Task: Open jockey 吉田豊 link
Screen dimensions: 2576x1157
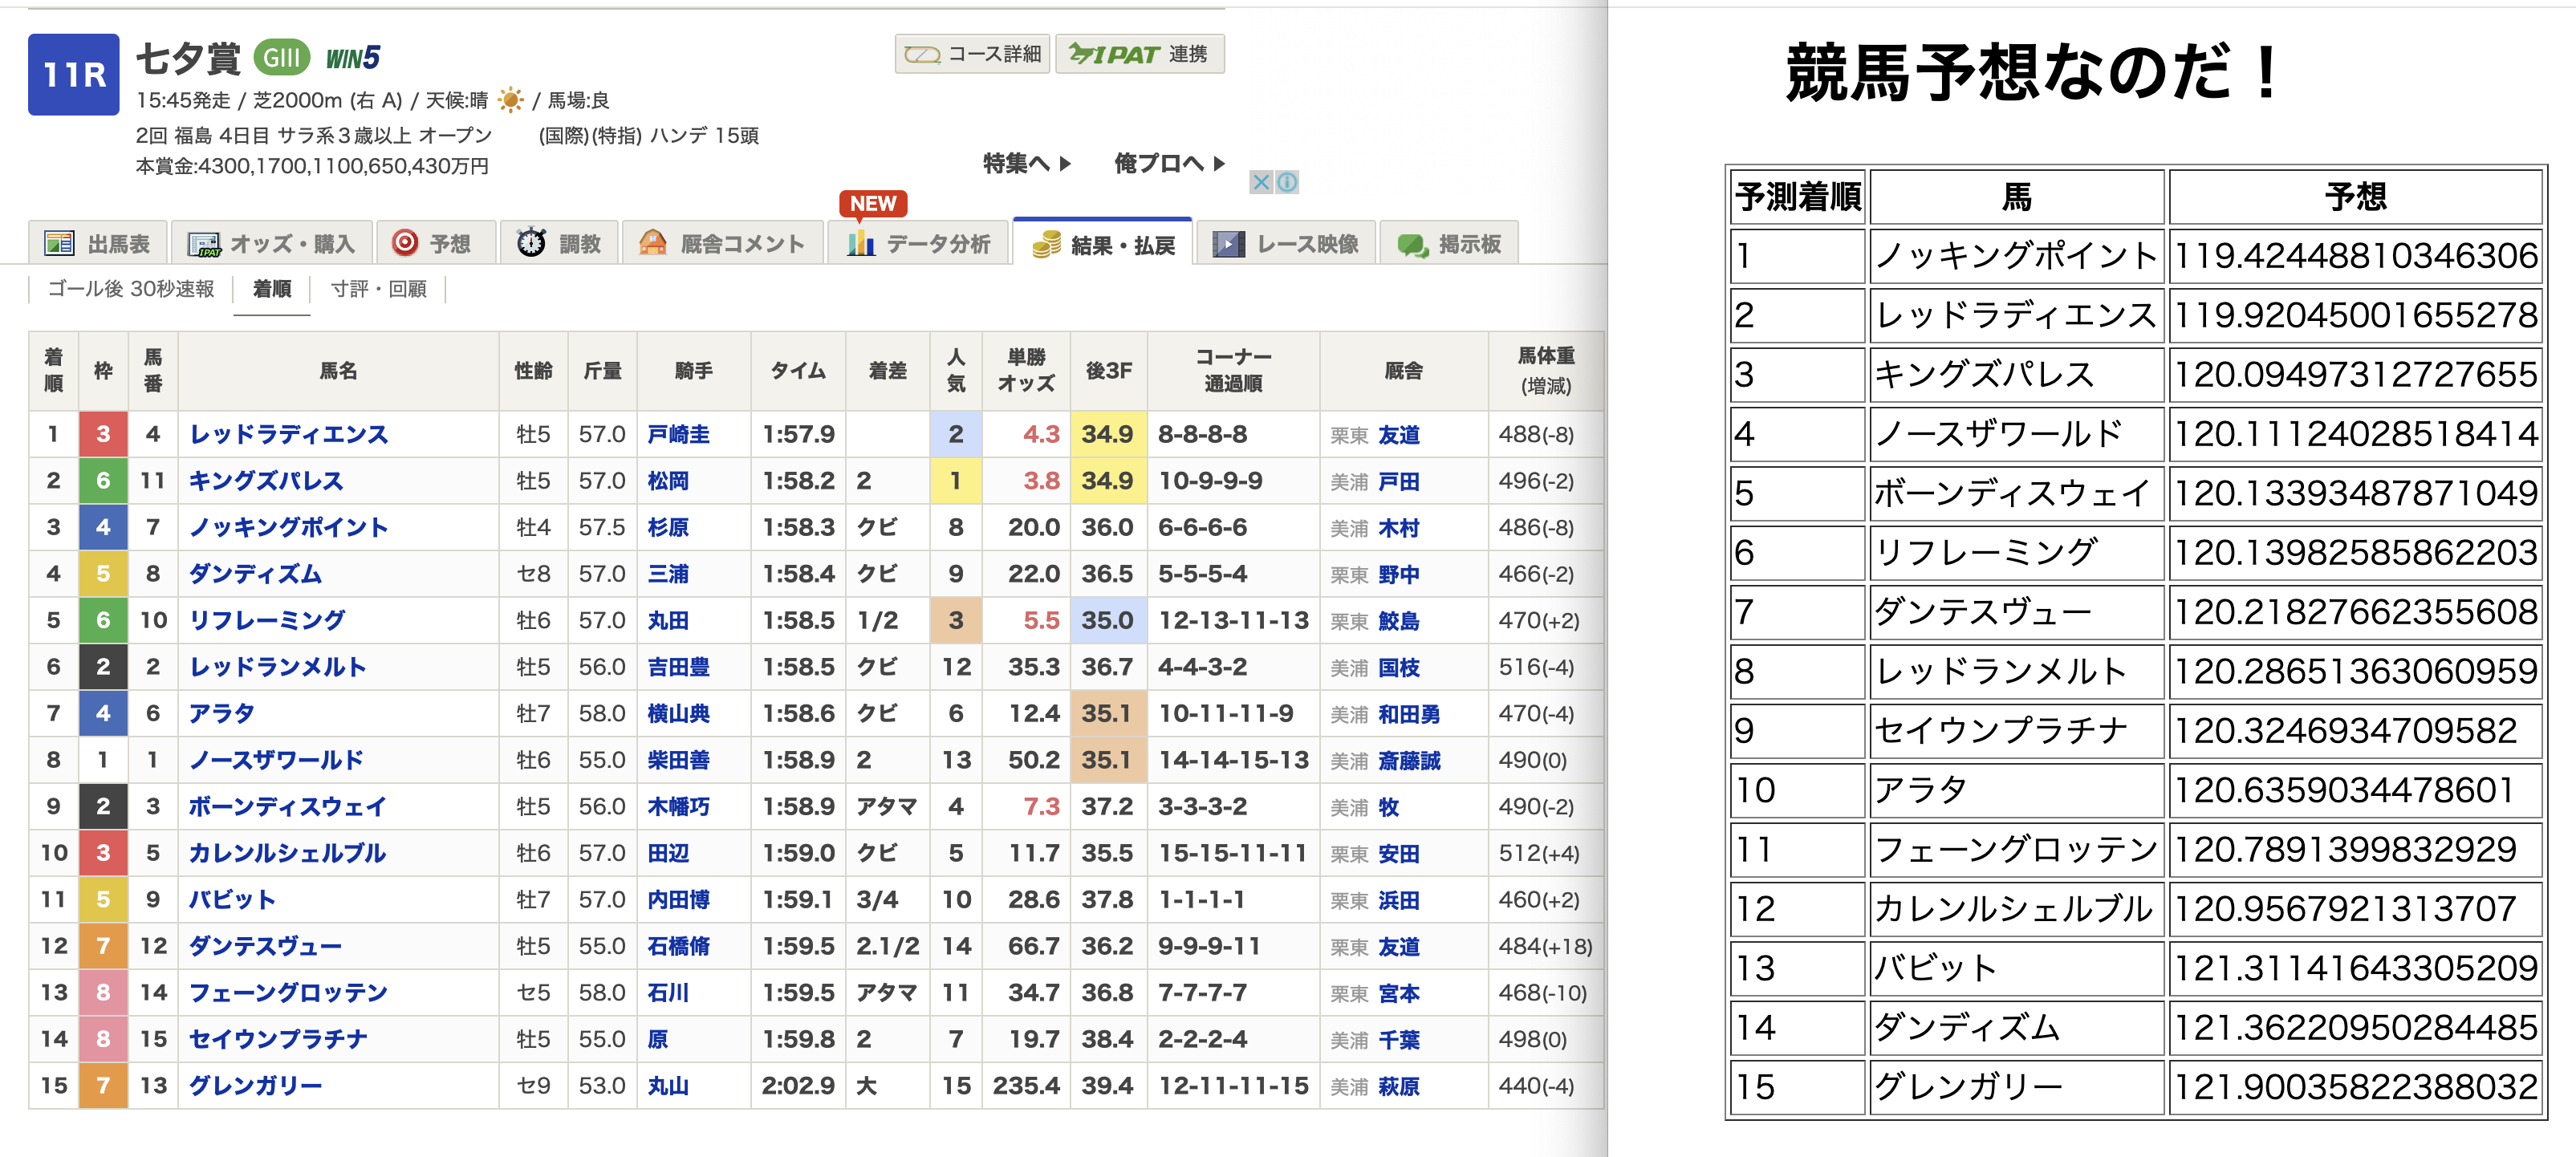Action: pyautogui.click(x=678, y=667)
